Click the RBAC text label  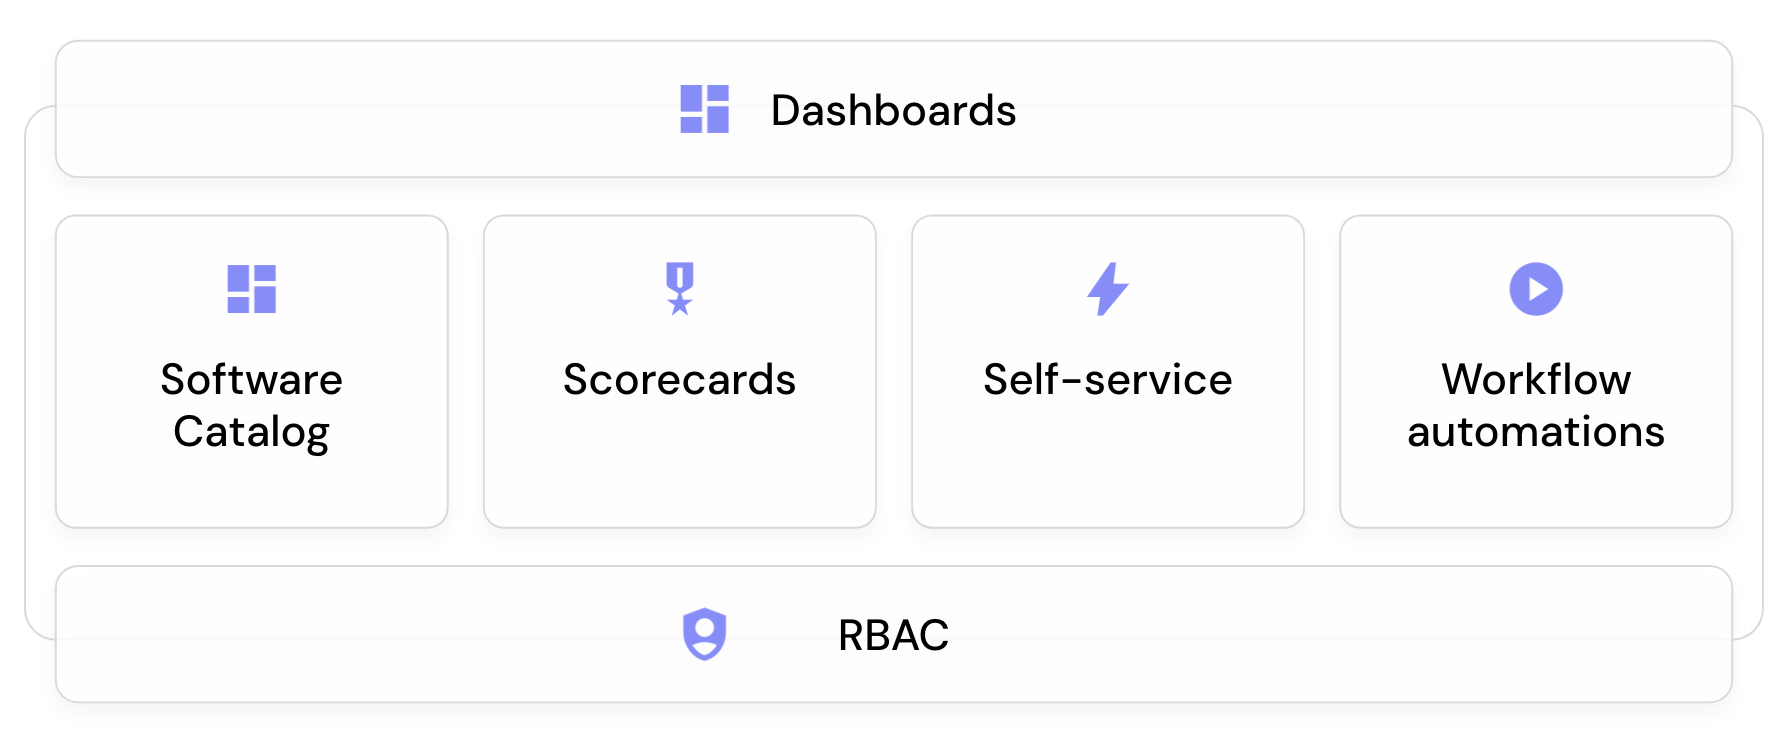(x=893, y=635)
